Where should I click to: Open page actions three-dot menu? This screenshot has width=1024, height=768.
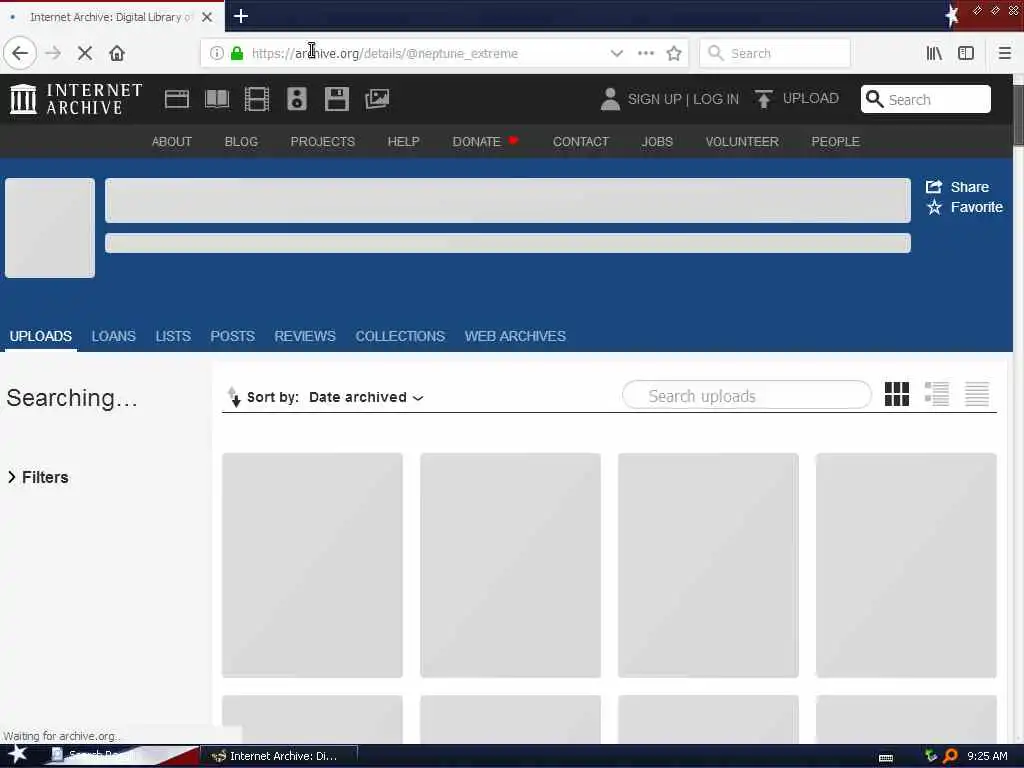pyautogui.click(x=645, y=53)
